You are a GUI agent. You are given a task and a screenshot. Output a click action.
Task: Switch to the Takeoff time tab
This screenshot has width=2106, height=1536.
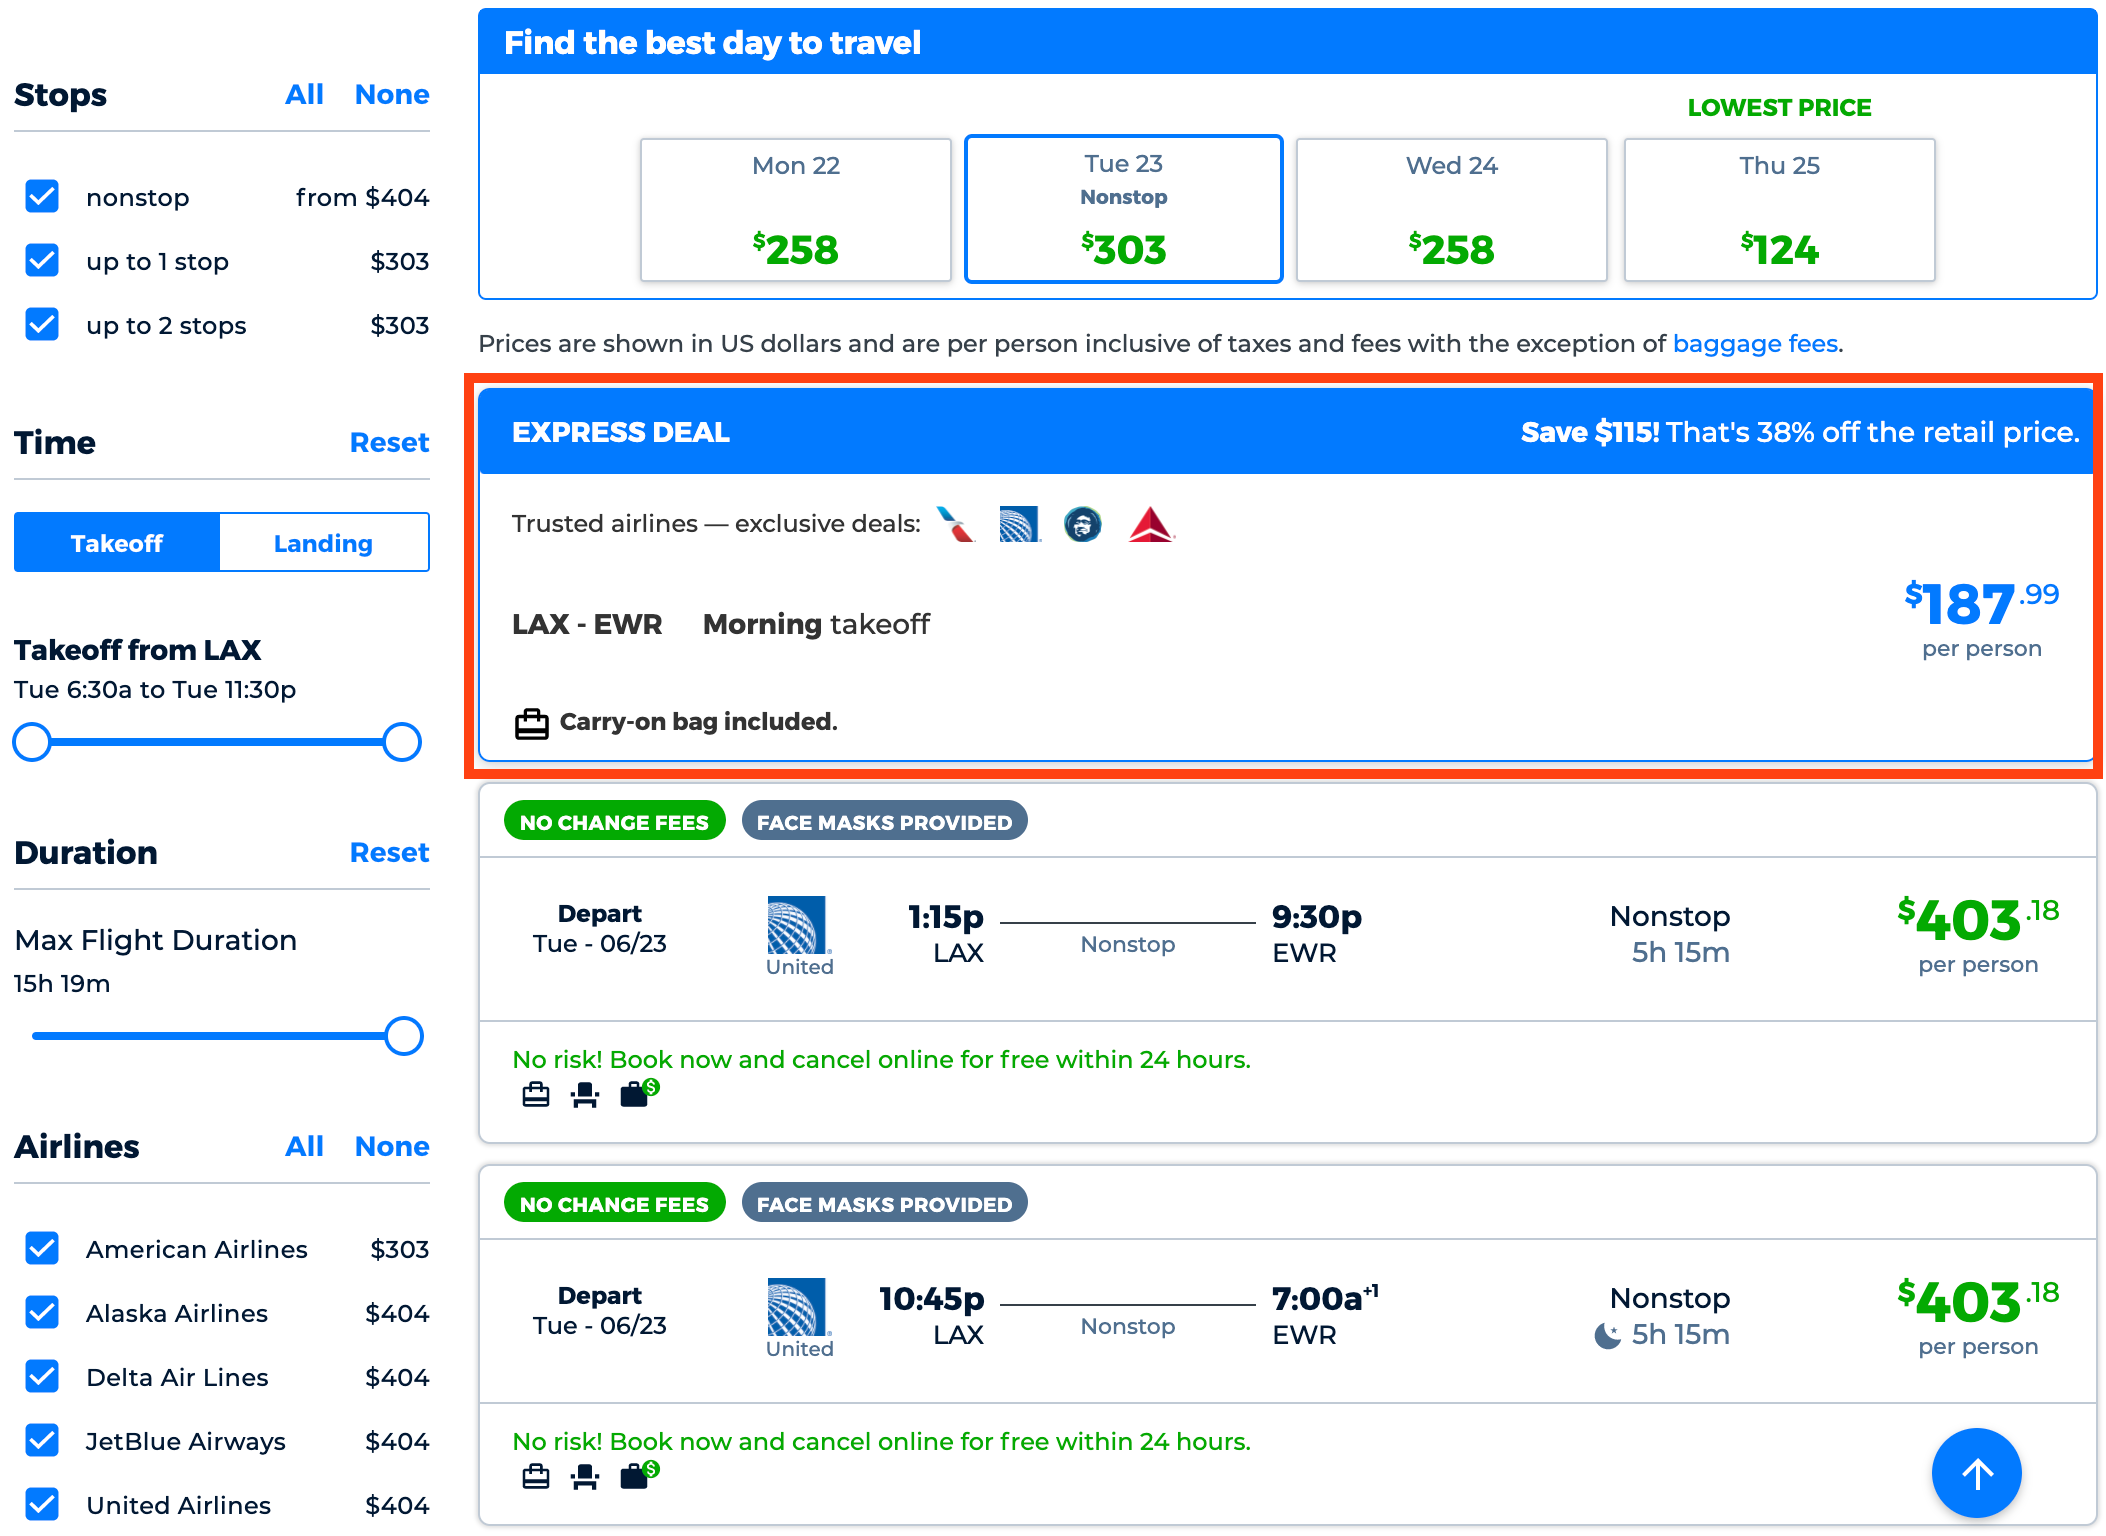pos(117,543)
